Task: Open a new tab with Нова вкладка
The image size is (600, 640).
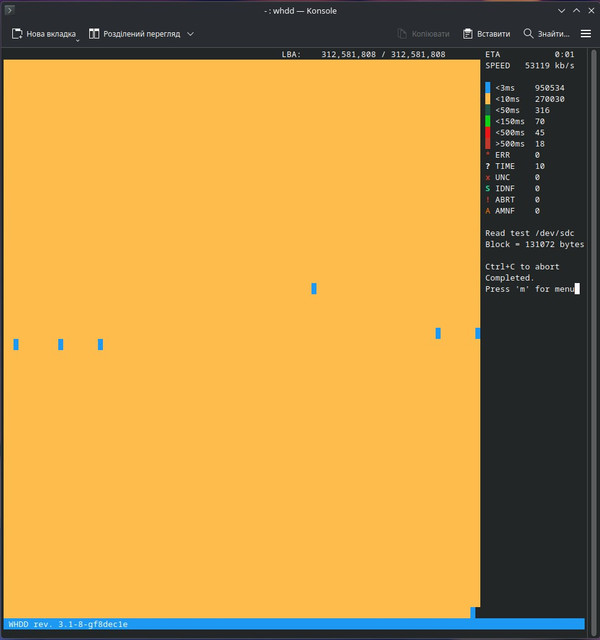Action: click(44, 34)
